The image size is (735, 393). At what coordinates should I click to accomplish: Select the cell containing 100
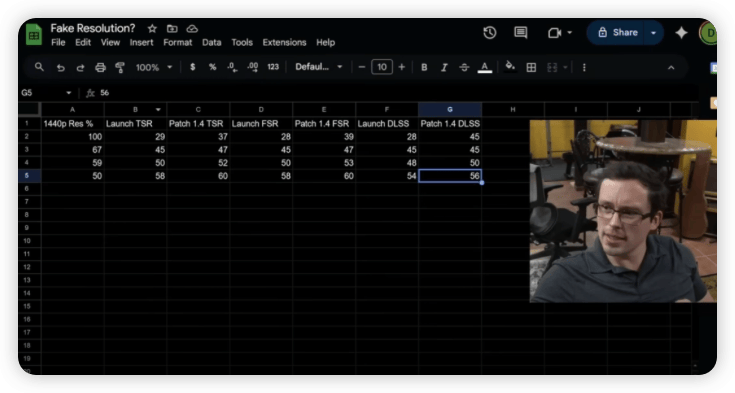point(73,136)
